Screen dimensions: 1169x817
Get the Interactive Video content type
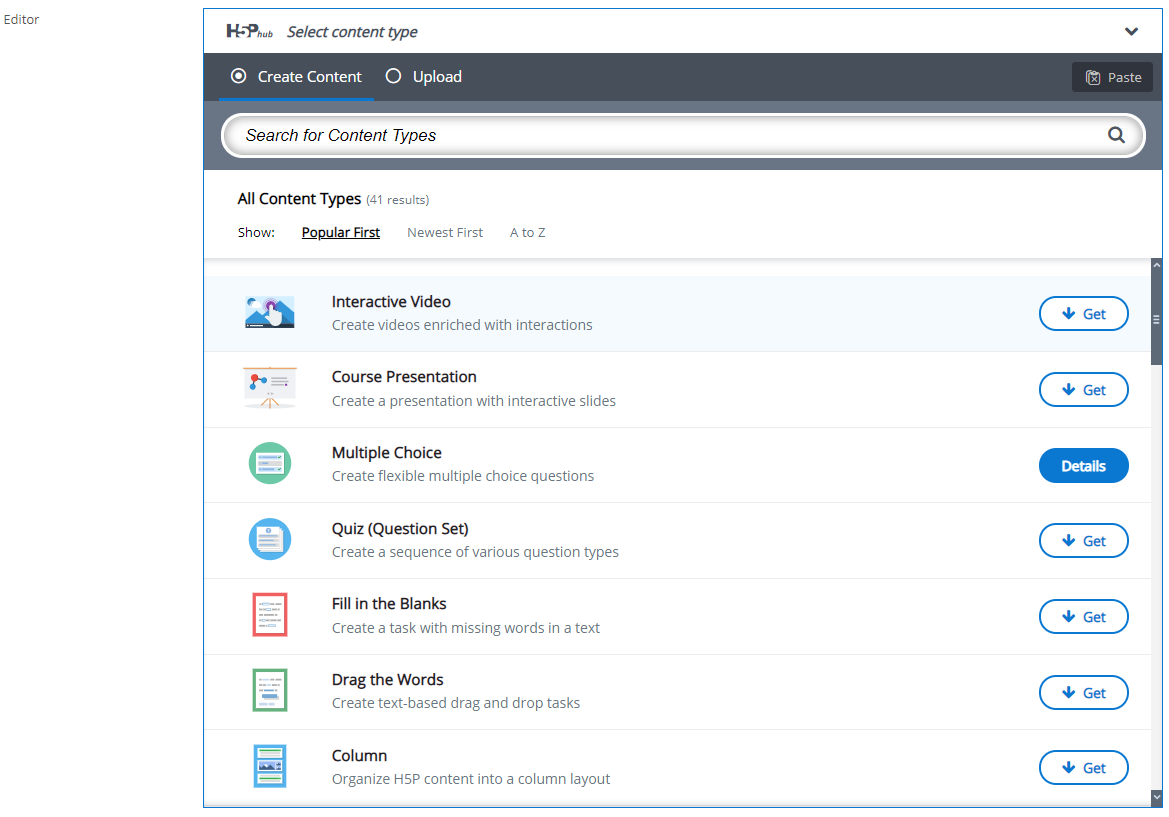click(x=1083, y=314)
